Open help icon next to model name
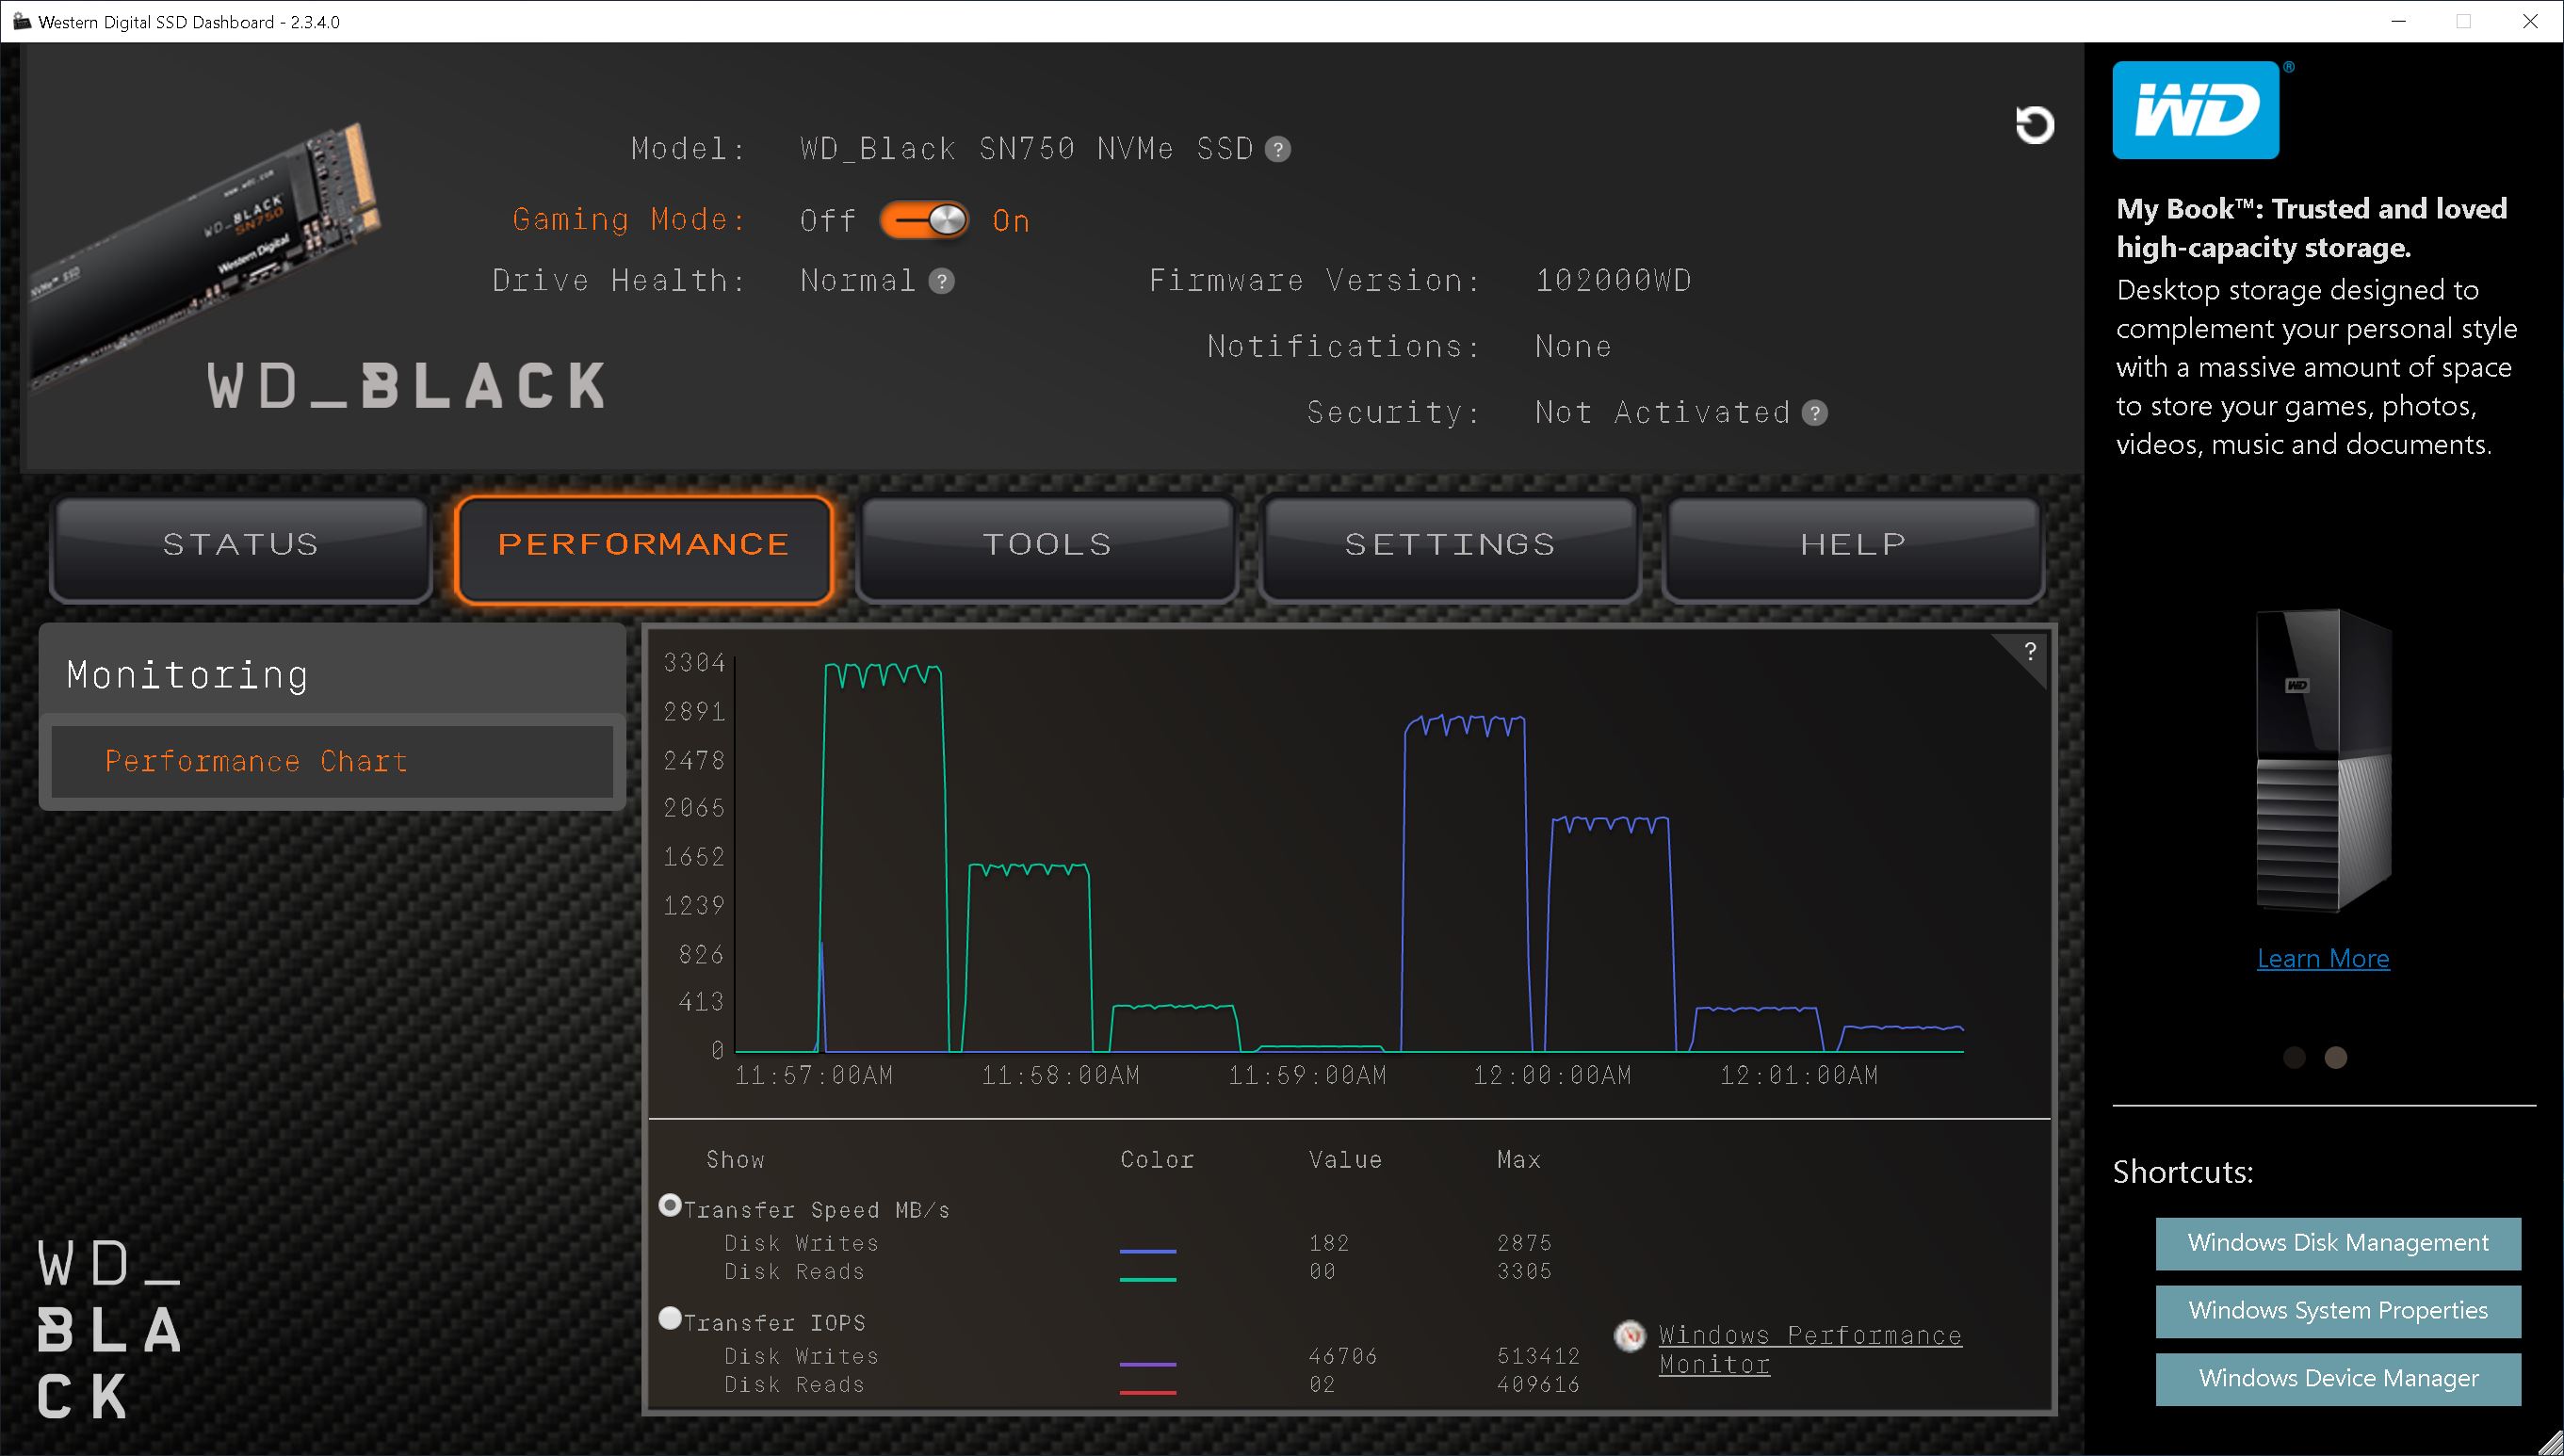This screenshot has width=2564, height=1456. [x=1278, y=150]
